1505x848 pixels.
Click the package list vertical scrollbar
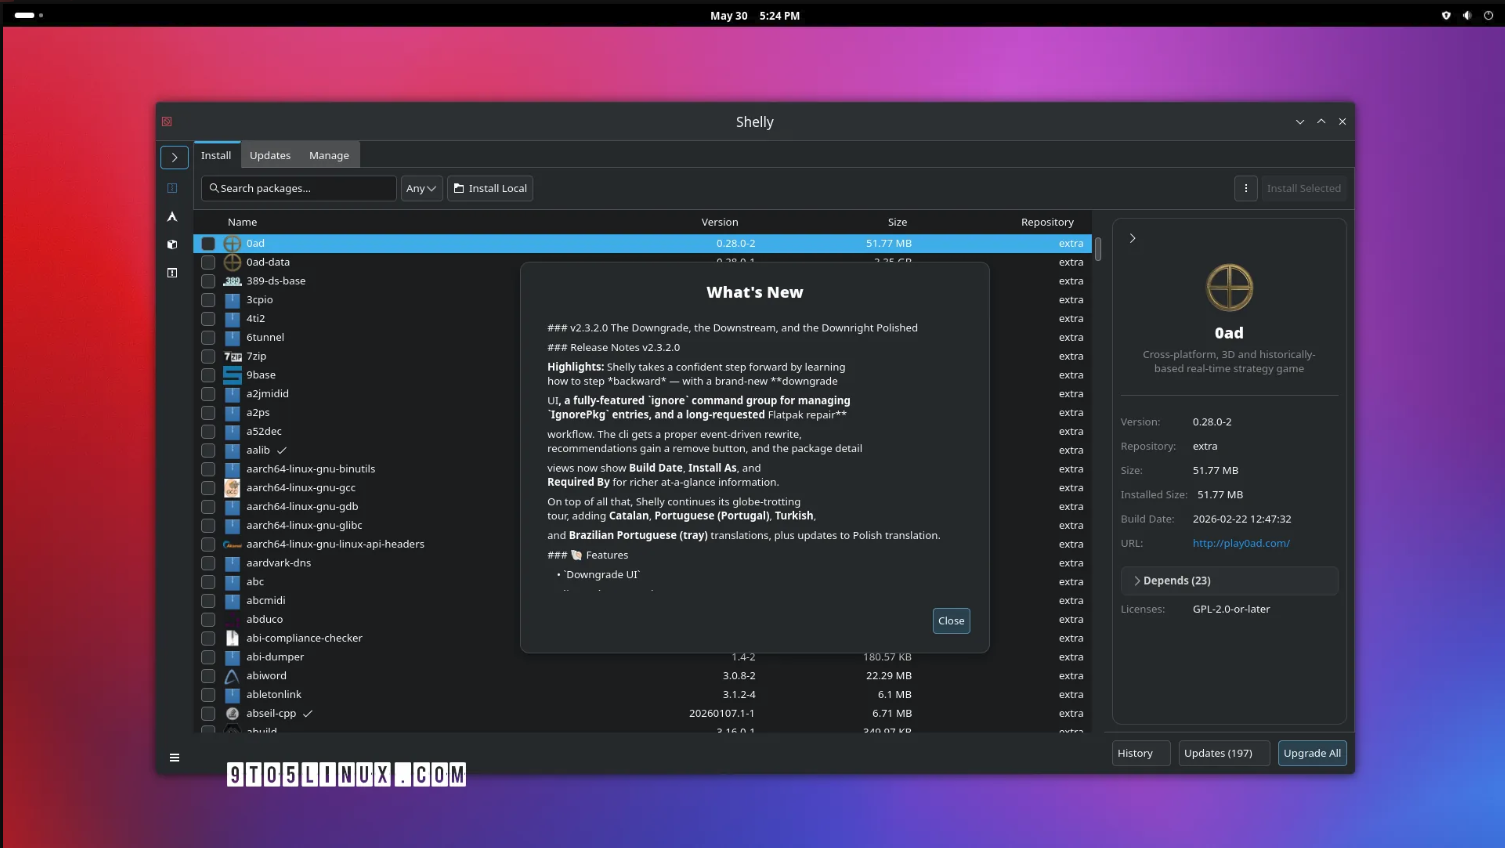[x=1098, y=248]
